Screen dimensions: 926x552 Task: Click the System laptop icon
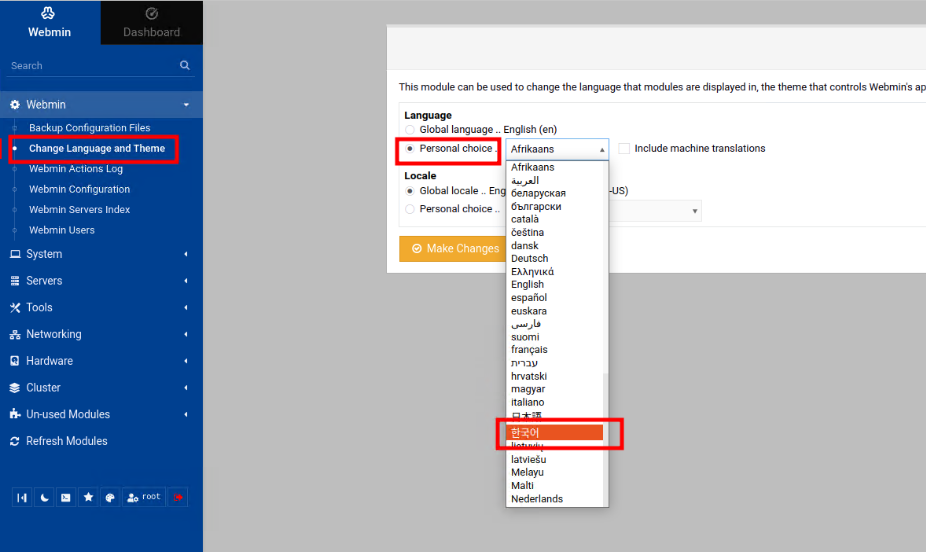tap(15, 254)
